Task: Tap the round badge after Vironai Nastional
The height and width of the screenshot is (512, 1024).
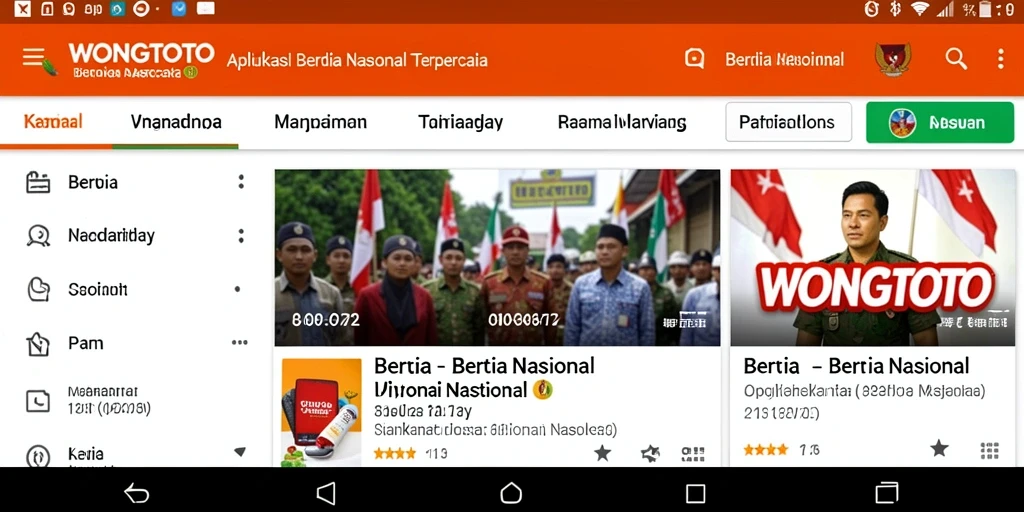Action: point(543,390)
